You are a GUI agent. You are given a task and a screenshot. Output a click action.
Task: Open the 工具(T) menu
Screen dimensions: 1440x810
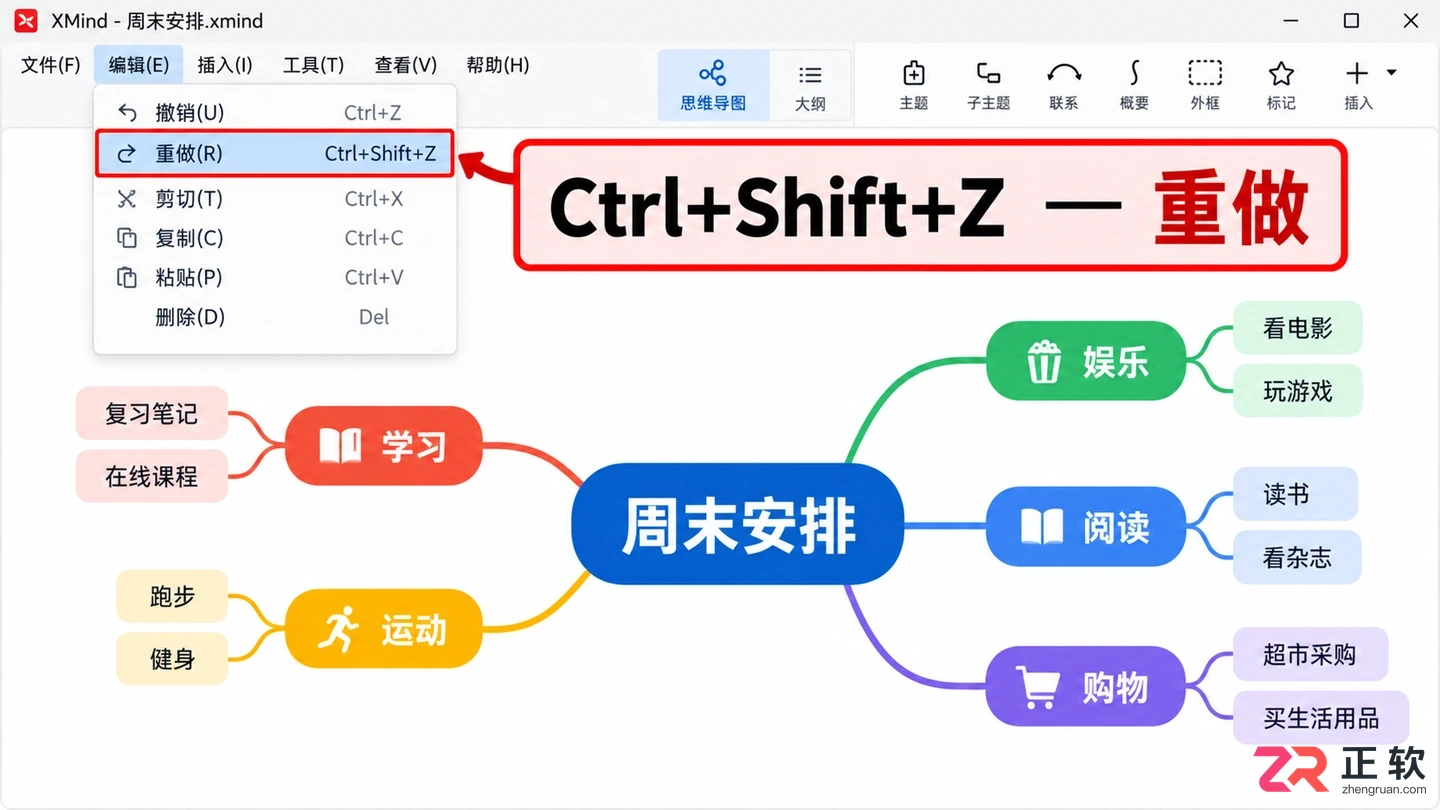(313, 65)
